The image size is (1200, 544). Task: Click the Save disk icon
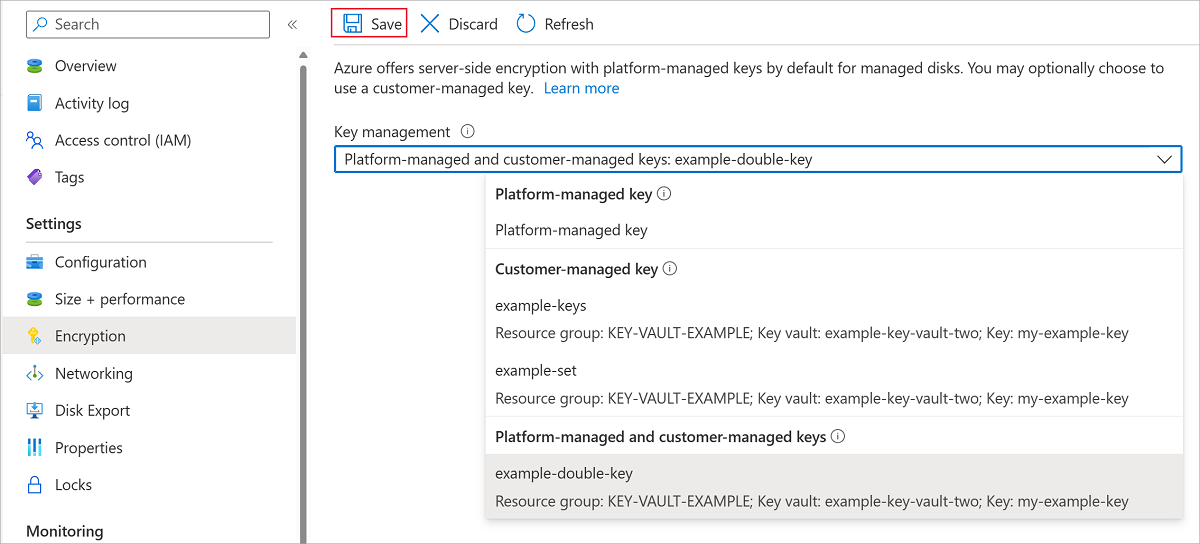[x=352, y=24]
